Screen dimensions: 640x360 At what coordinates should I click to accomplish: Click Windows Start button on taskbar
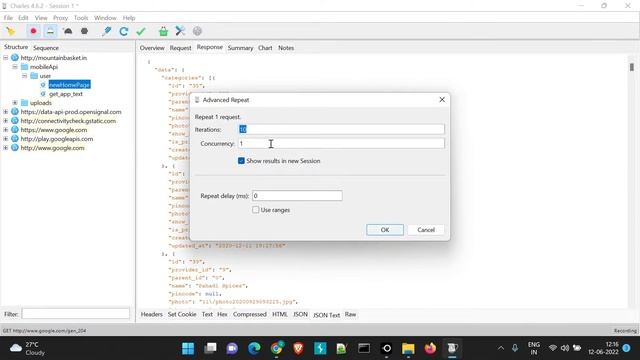(188, 348)
